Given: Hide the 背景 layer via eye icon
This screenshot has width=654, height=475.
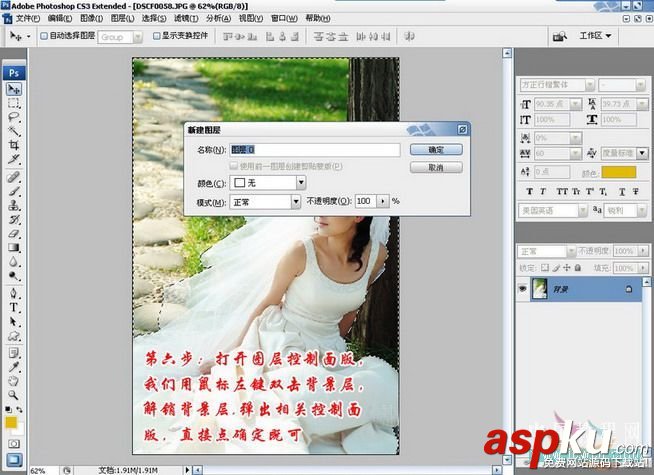Looking at the screenshot, I should (523, 289).
